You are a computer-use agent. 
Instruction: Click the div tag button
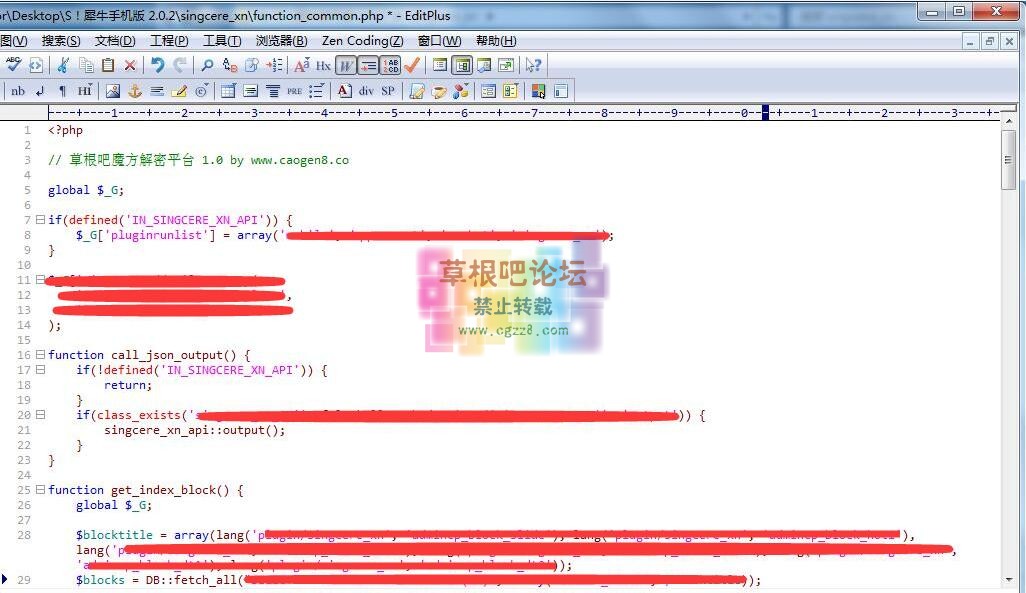click(x=366, y=91)
